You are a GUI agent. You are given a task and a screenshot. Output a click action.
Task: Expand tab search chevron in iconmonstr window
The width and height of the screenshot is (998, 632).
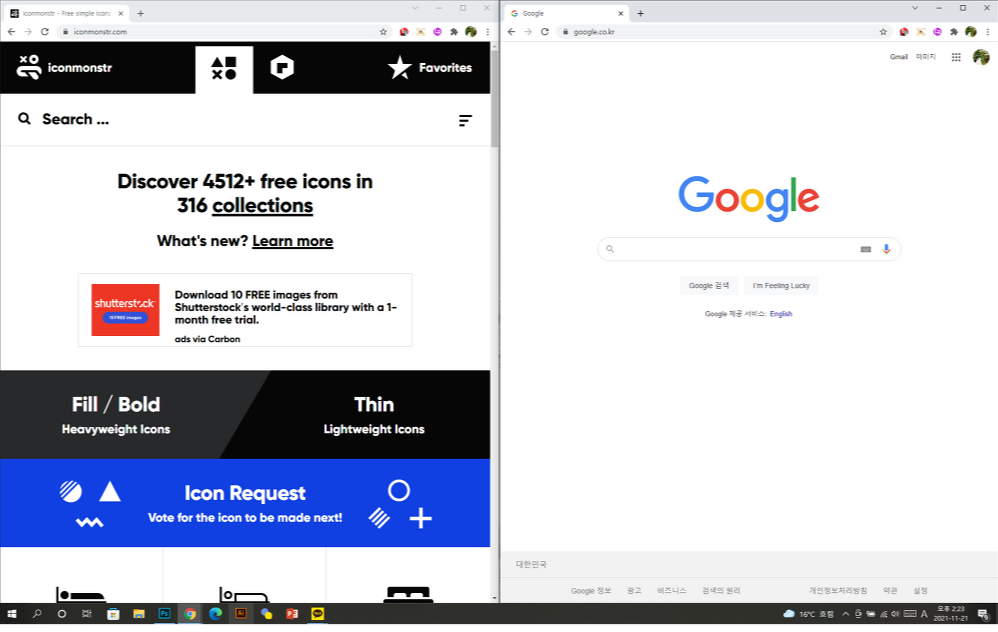(x=415, y=8)
